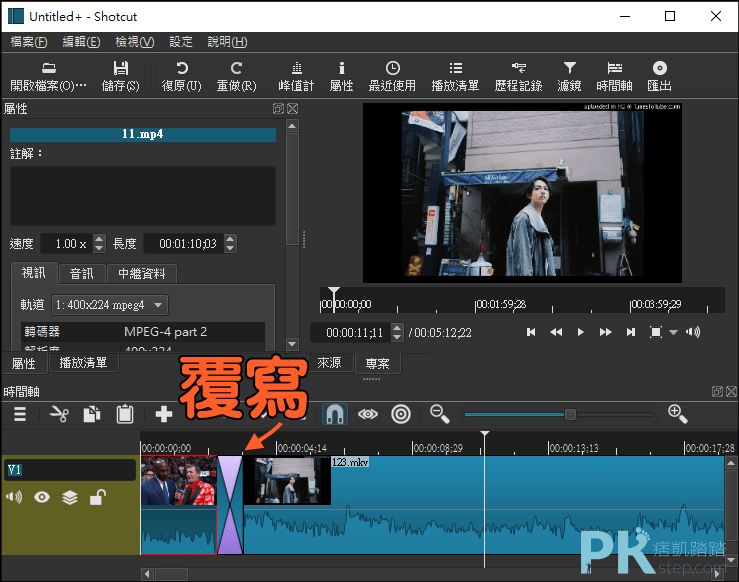
Task: Switch to the 音訊 audio tab
Action: 82,274
